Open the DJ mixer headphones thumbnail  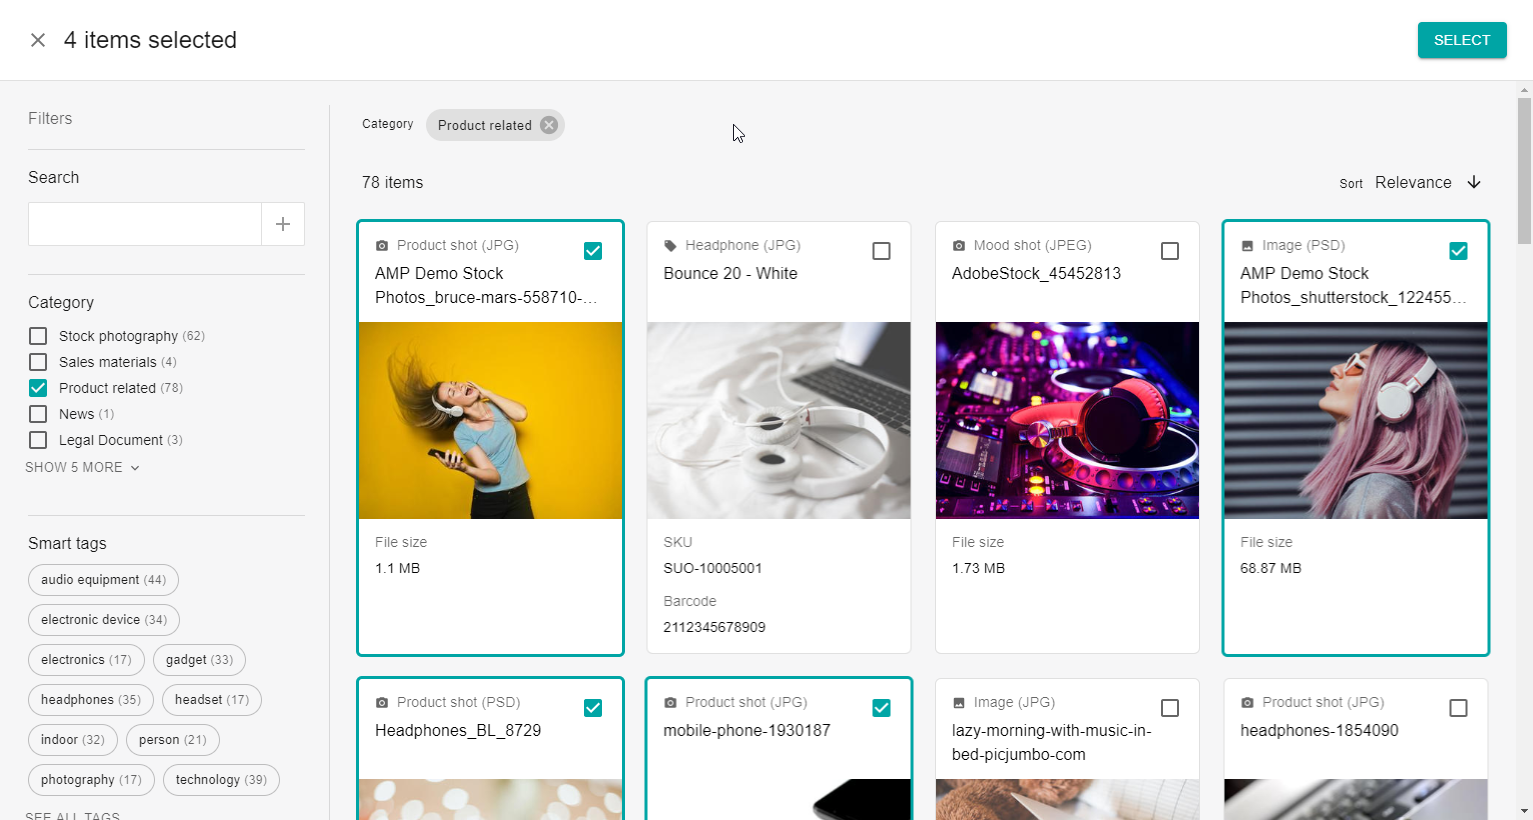[1067, 420]
